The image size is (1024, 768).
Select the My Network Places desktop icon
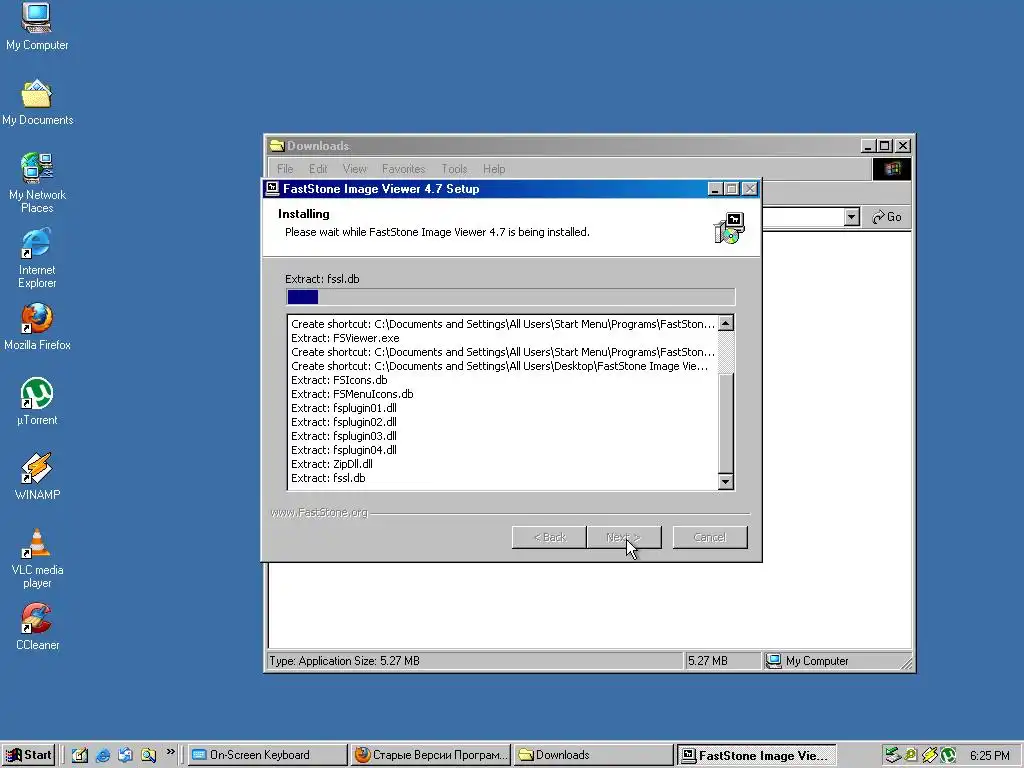coord(37,183)
